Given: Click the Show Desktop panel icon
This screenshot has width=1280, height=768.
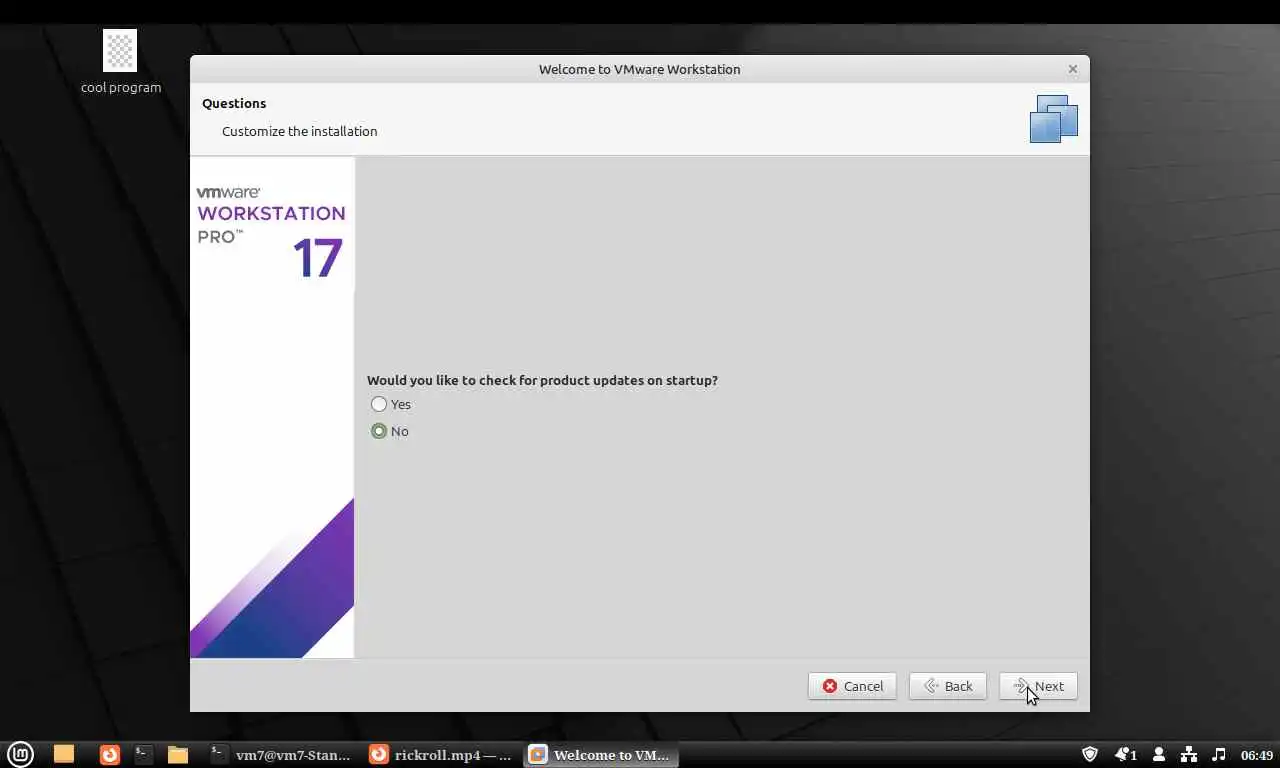Looking at the screenshot, I should click(x=64, y=754).
